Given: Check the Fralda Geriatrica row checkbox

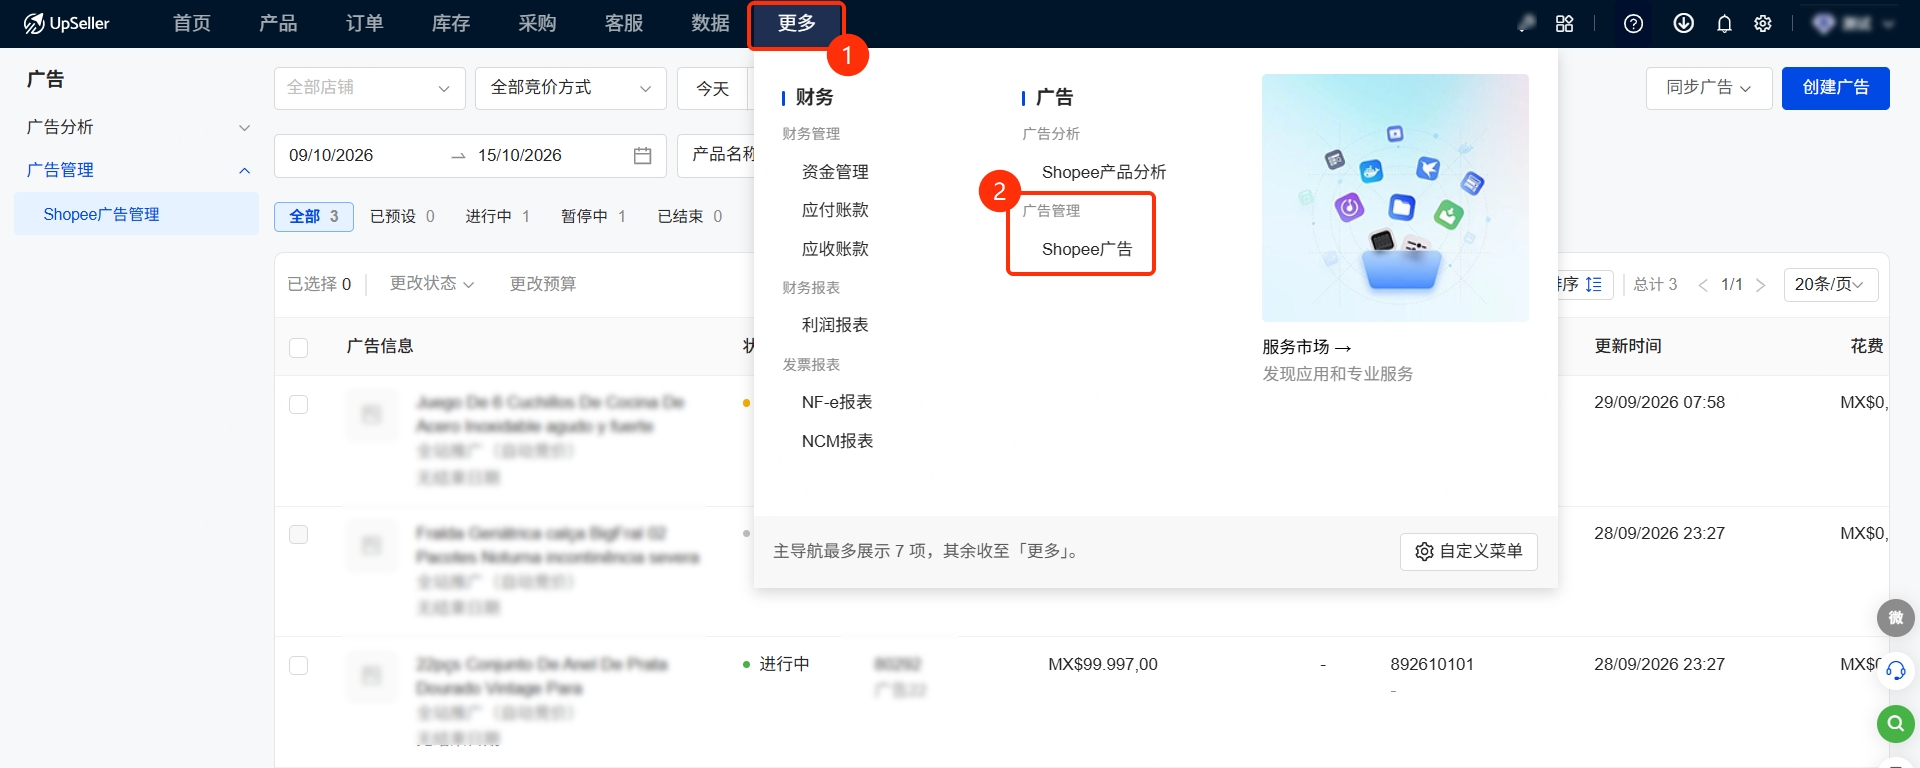Looking at the screenshot, I should 298,534.
